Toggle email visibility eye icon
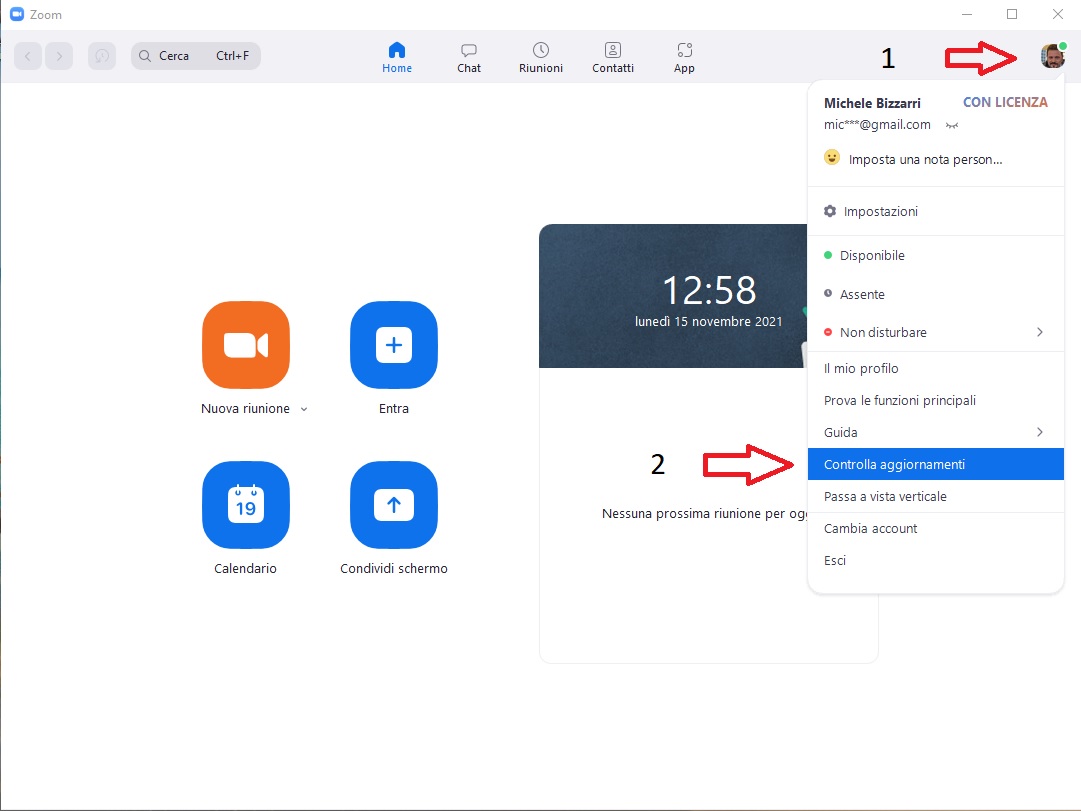 952,126
